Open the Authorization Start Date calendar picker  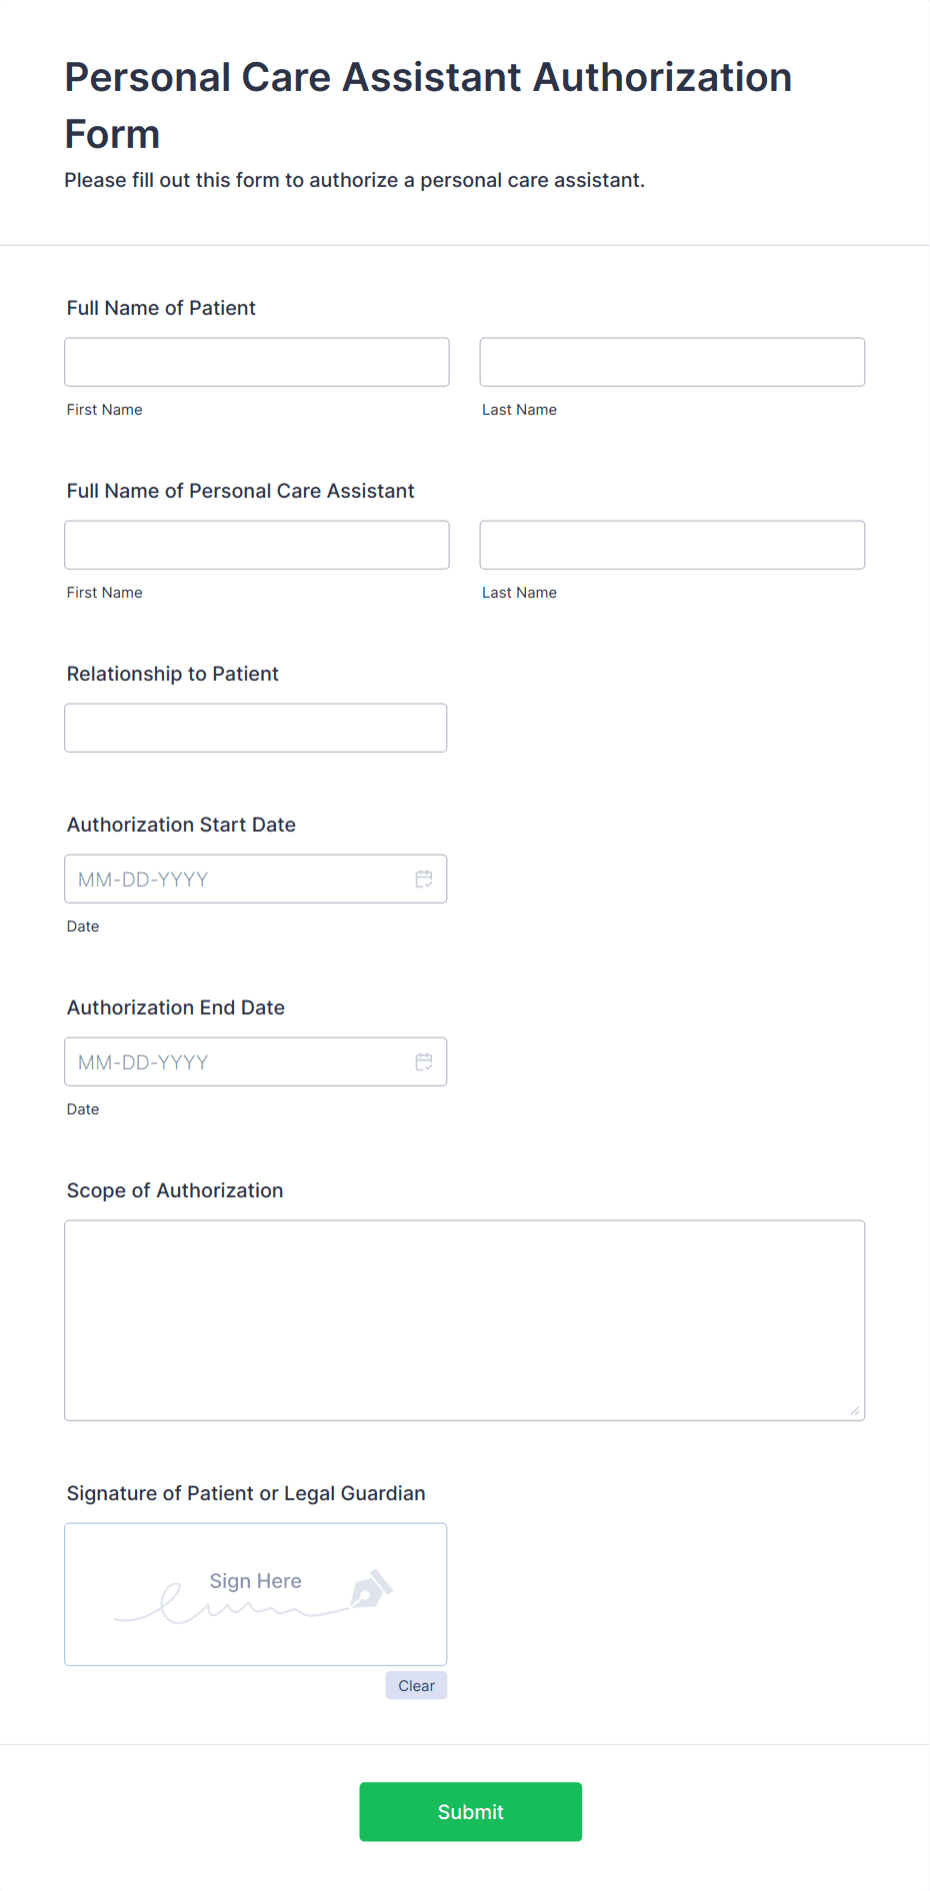coord(424,878)
